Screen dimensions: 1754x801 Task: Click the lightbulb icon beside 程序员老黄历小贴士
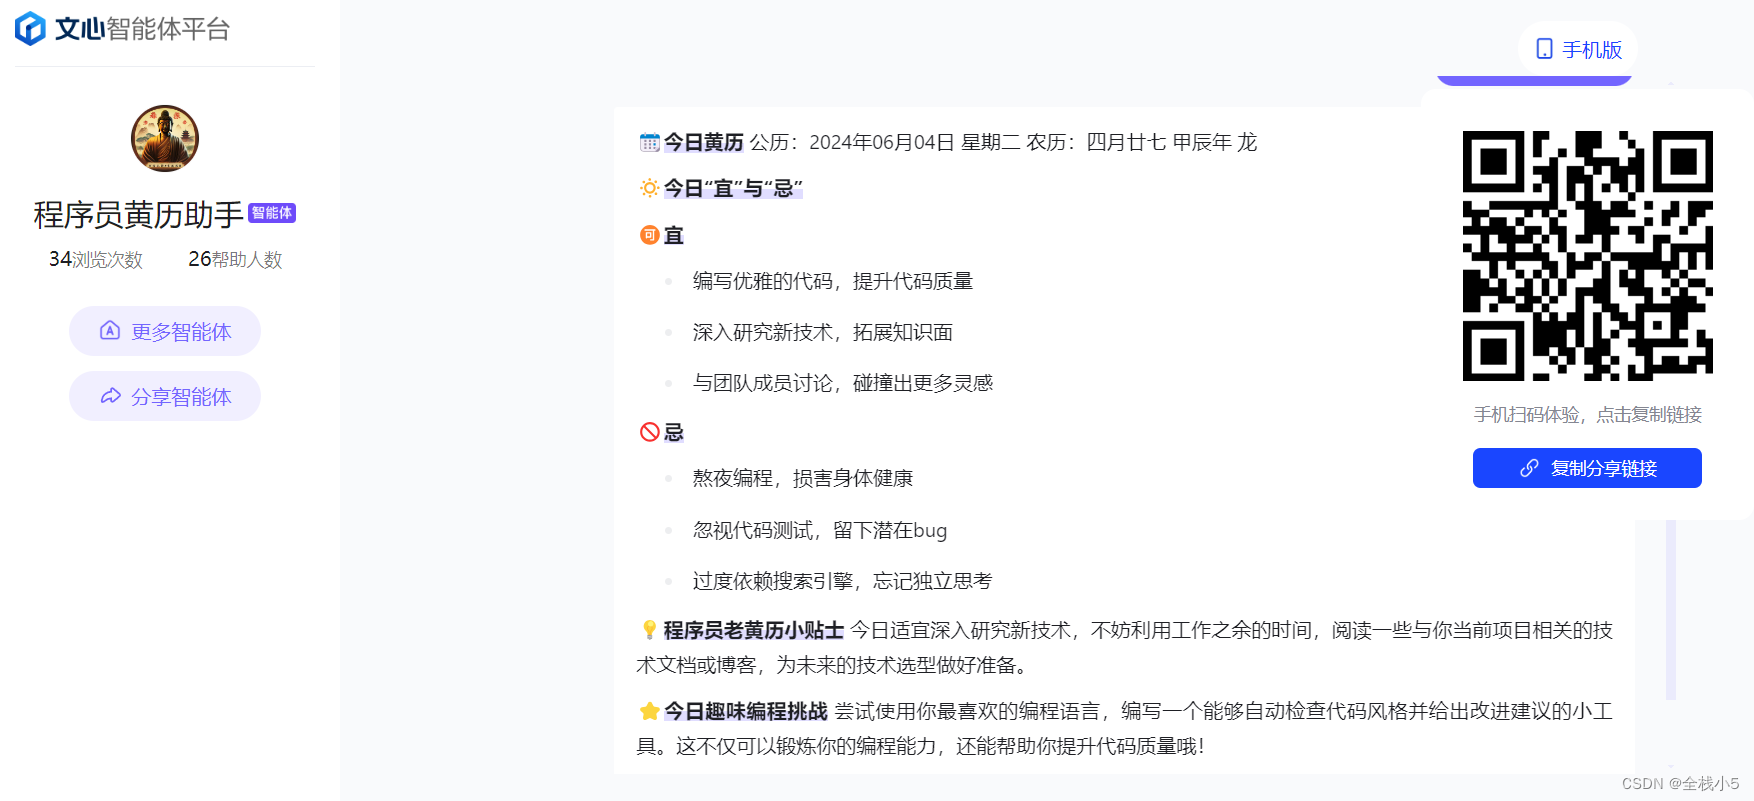[649, 630]
